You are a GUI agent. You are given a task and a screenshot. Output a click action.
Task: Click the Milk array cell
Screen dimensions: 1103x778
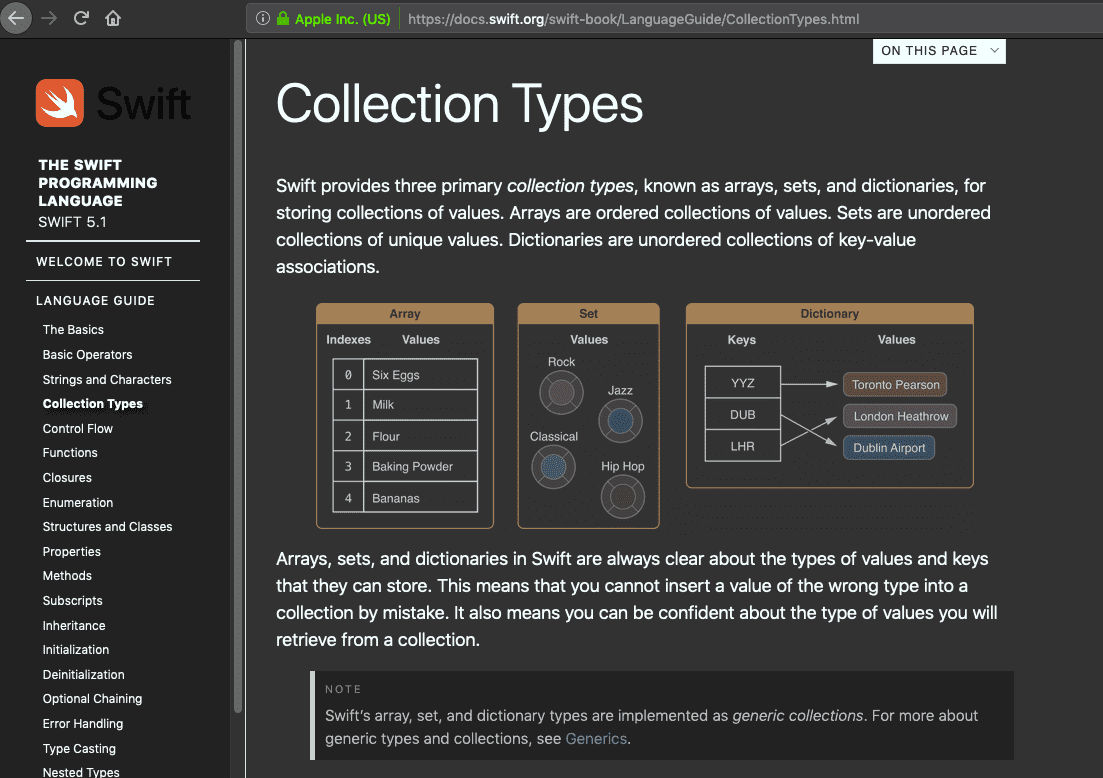coord(421,404)
